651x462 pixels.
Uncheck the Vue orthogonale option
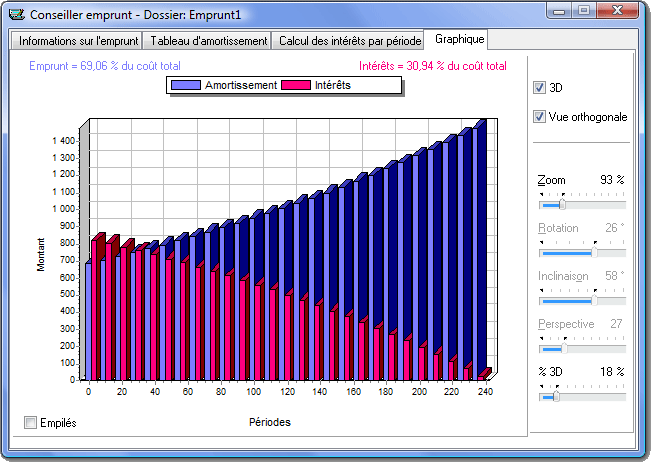[540, 117]
